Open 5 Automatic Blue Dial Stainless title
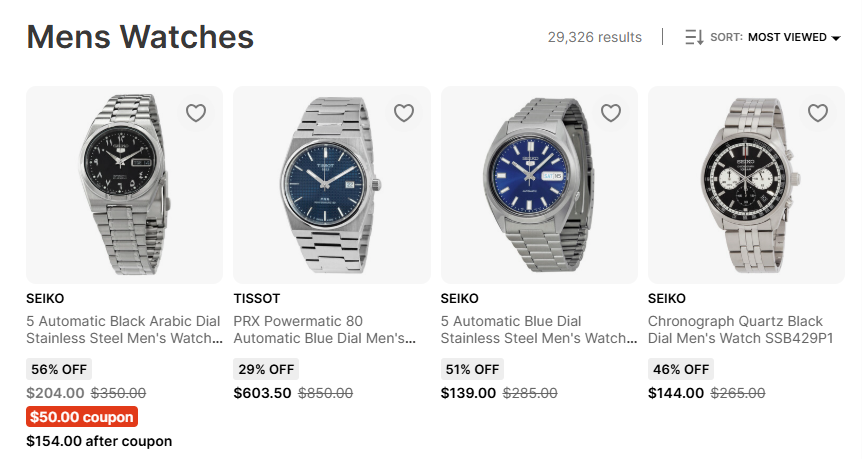 (x=539, y=330)
